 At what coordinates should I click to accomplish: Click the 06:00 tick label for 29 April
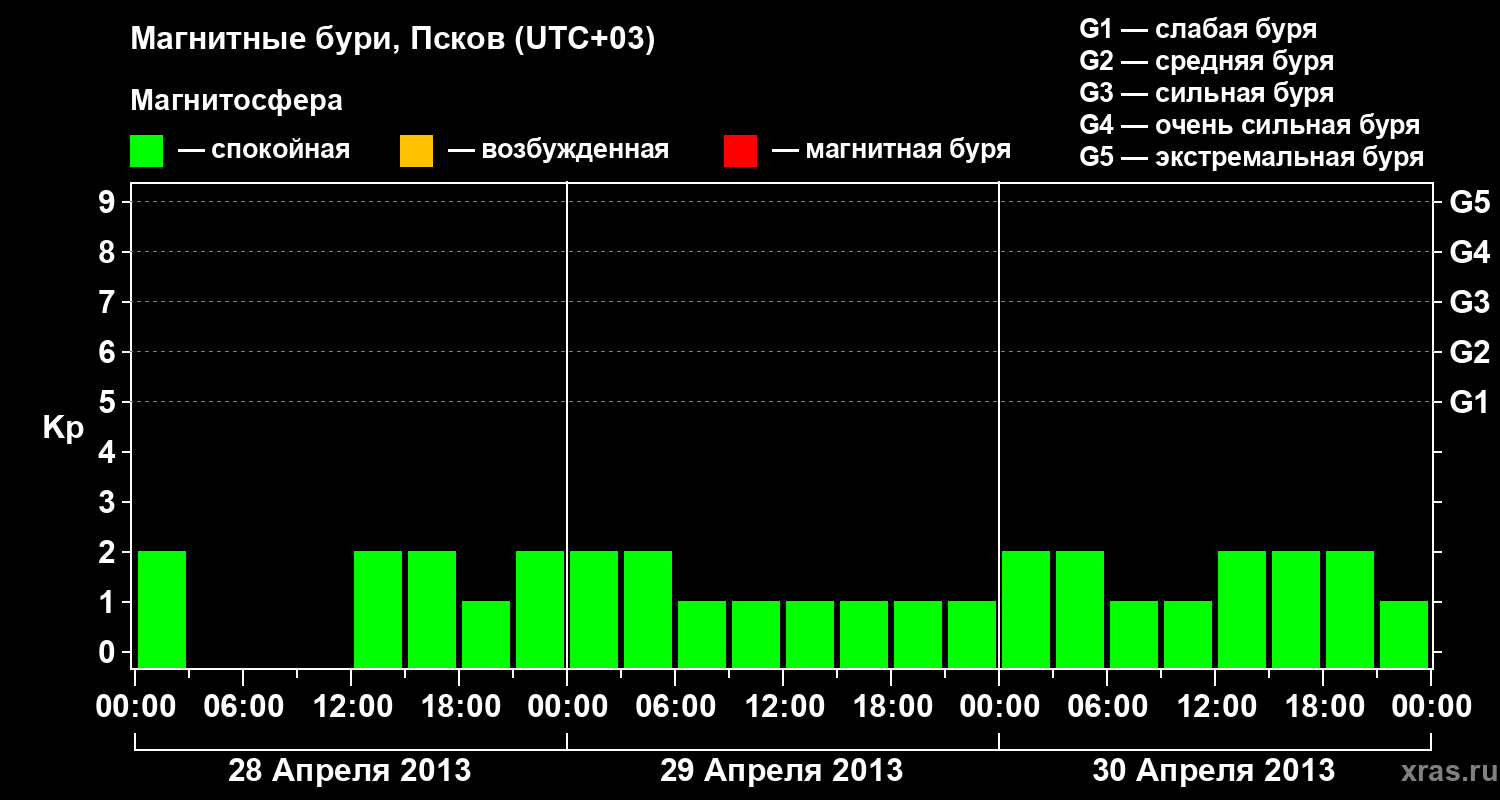(675, 707)
